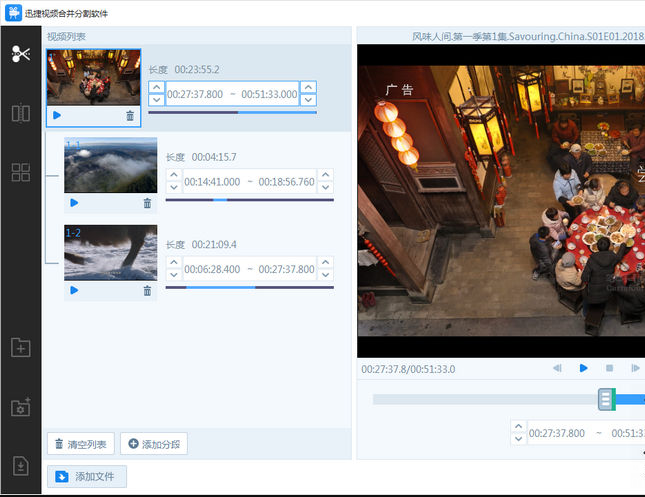The width and height of the screenshot is (645, 497).
Task: Increase preview start time 00:27:37.800
Action: click(x=519, y=426)
